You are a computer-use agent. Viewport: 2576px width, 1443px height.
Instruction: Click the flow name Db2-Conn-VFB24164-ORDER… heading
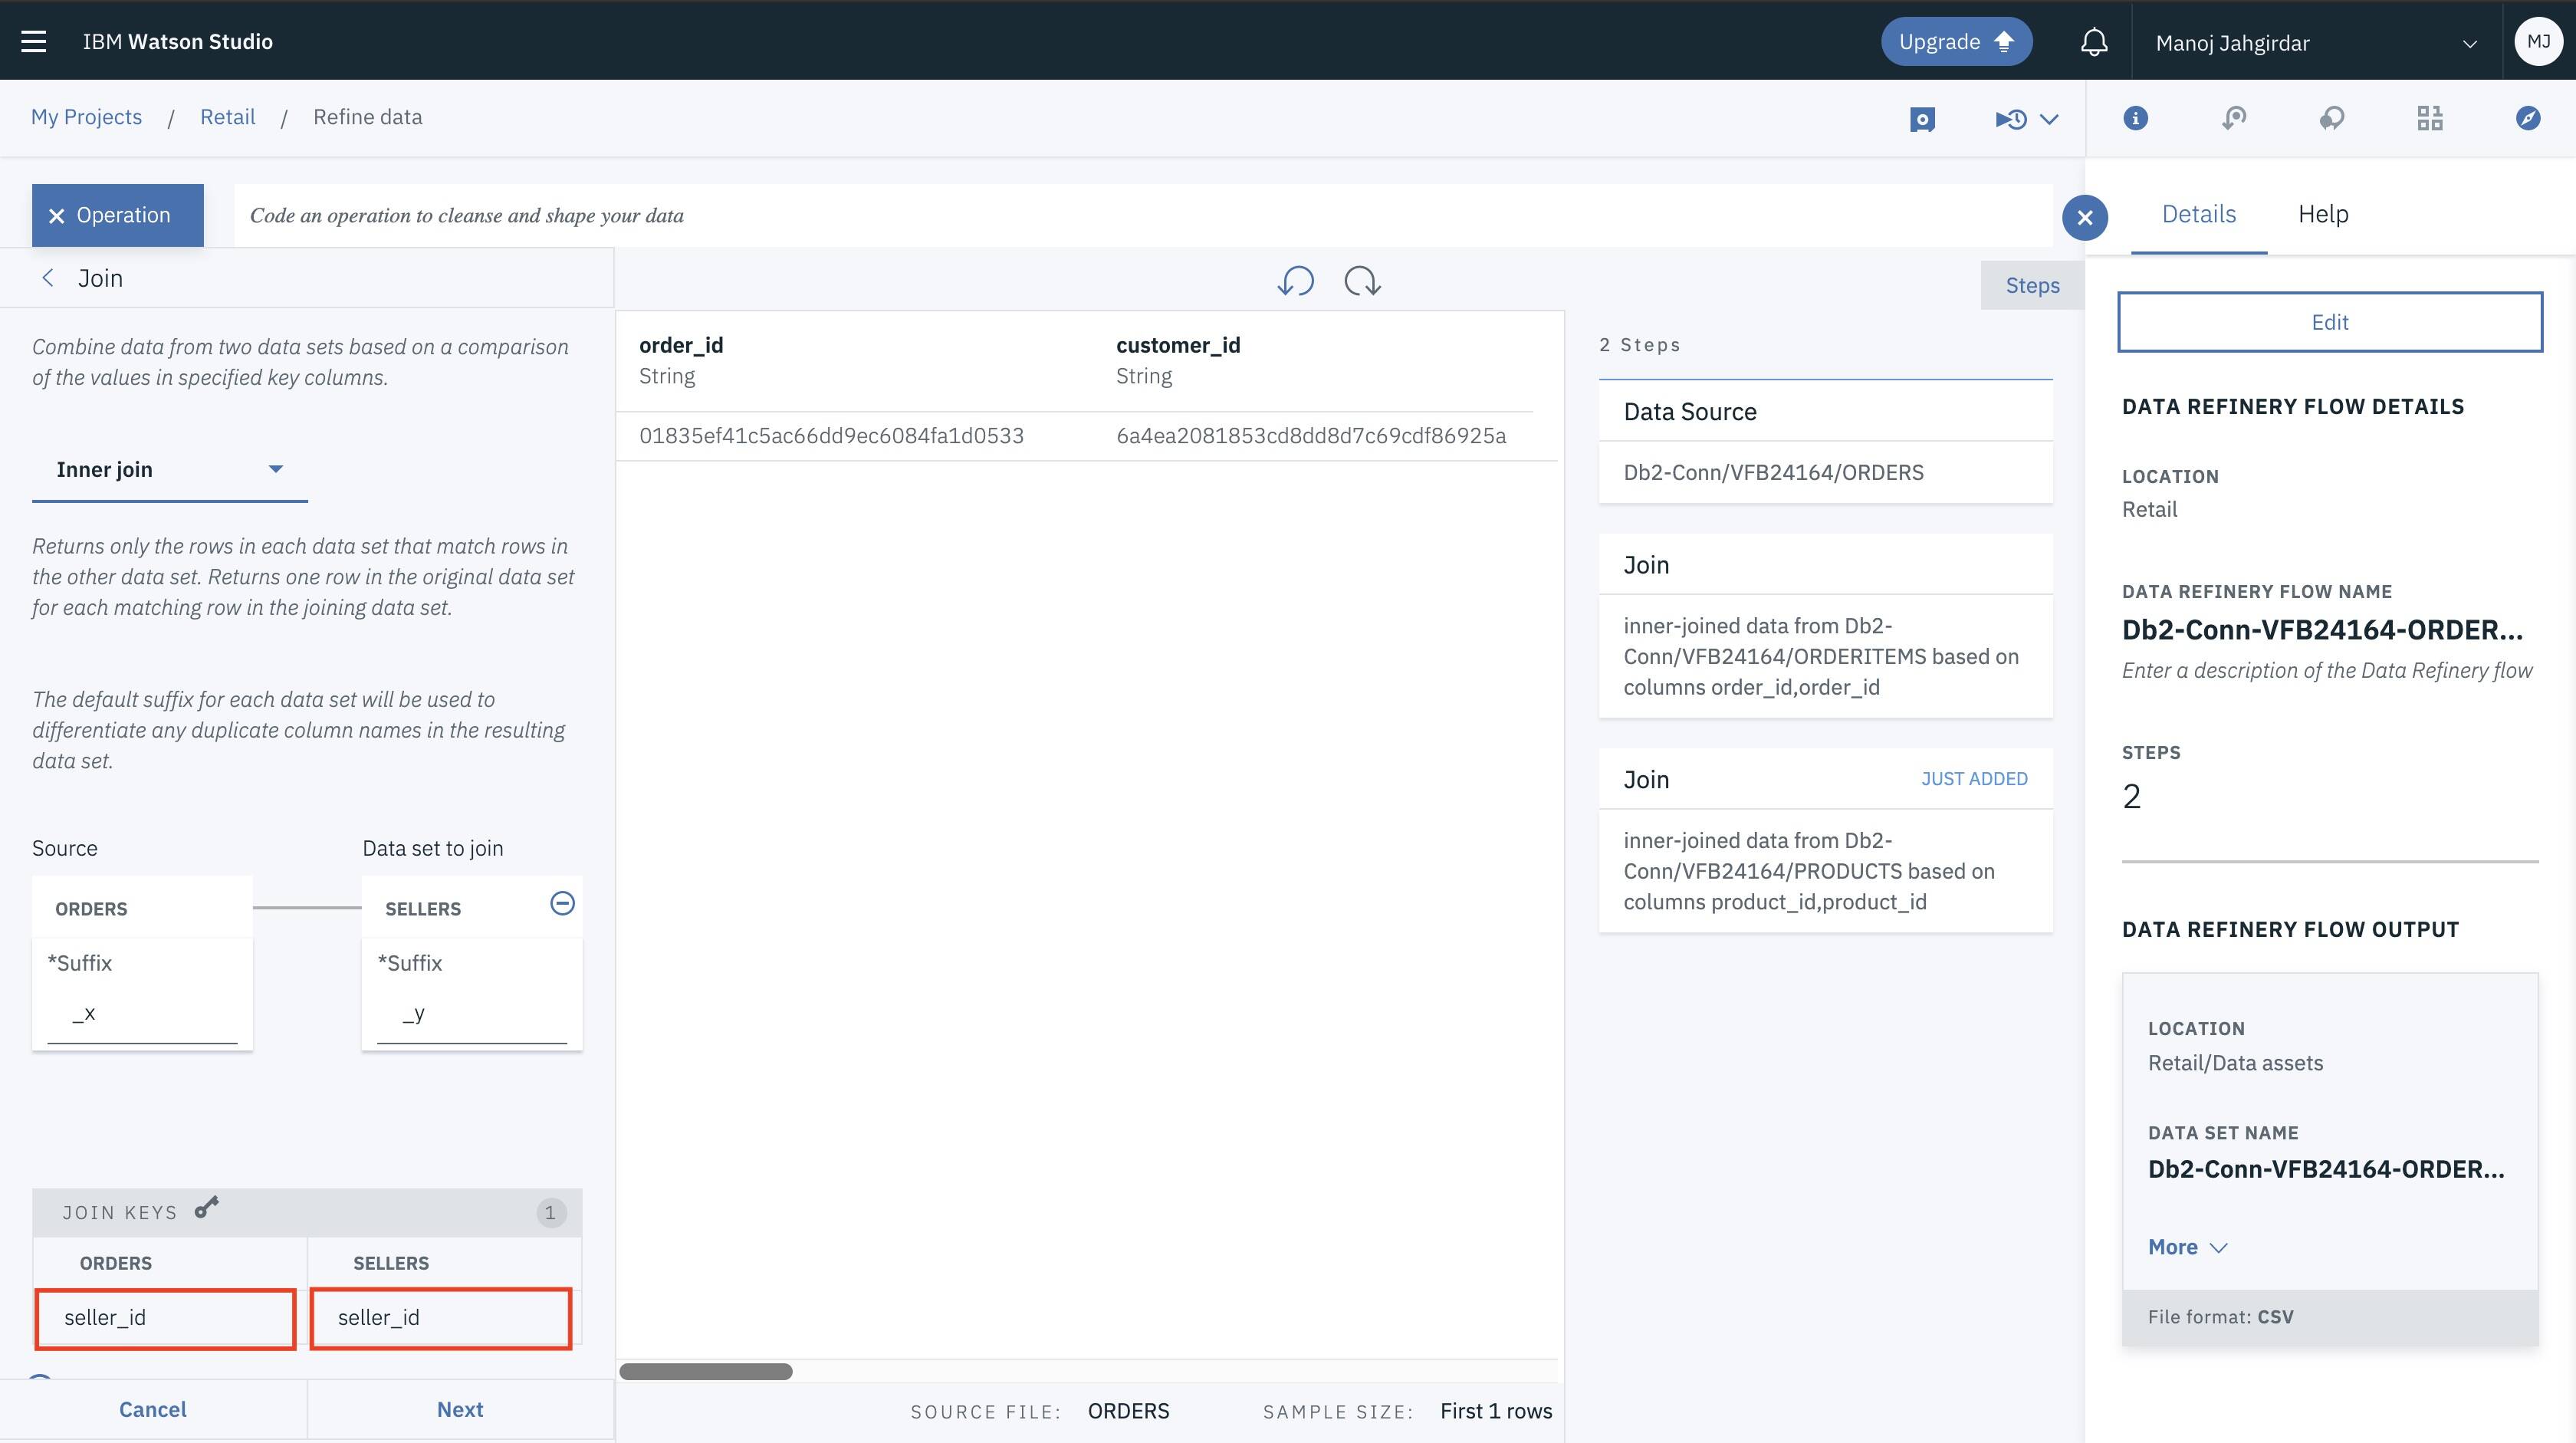[2322, 630]
